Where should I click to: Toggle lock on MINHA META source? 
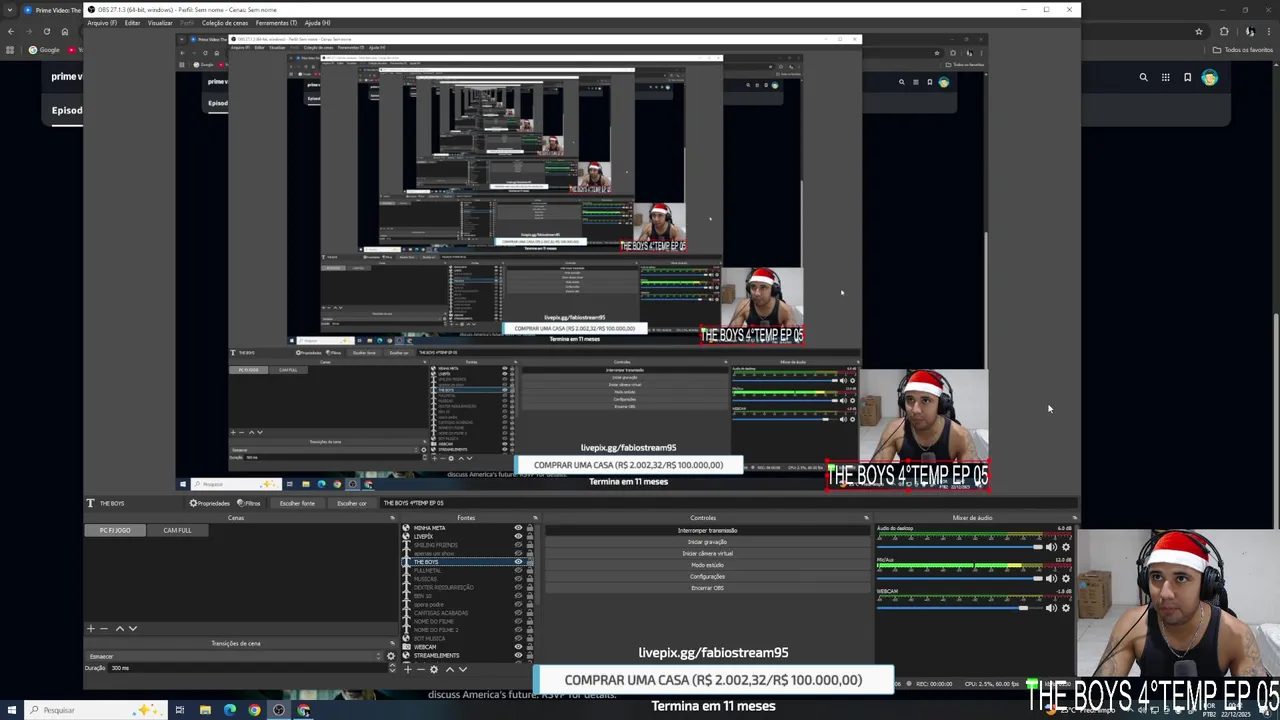click(529, 528)
